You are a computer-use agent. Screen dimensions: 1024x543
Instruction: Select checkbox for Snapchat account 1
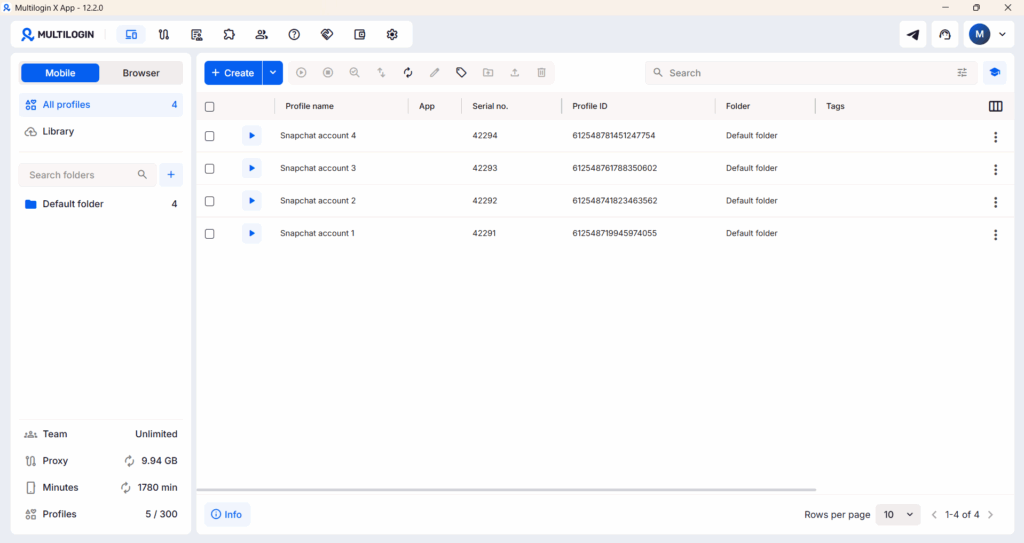tap(210, 234)
